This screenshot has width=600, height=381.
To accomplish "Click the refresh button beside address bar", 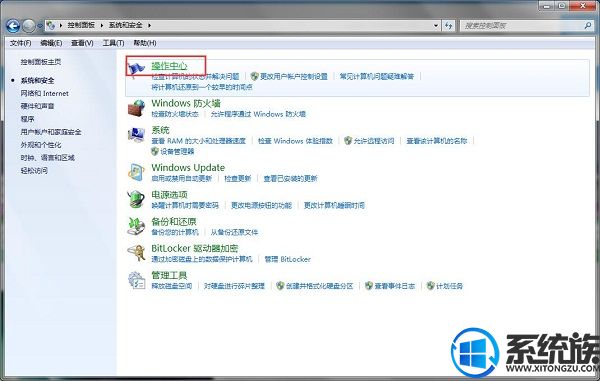I will pyautogui.click(x=448, y=26).
